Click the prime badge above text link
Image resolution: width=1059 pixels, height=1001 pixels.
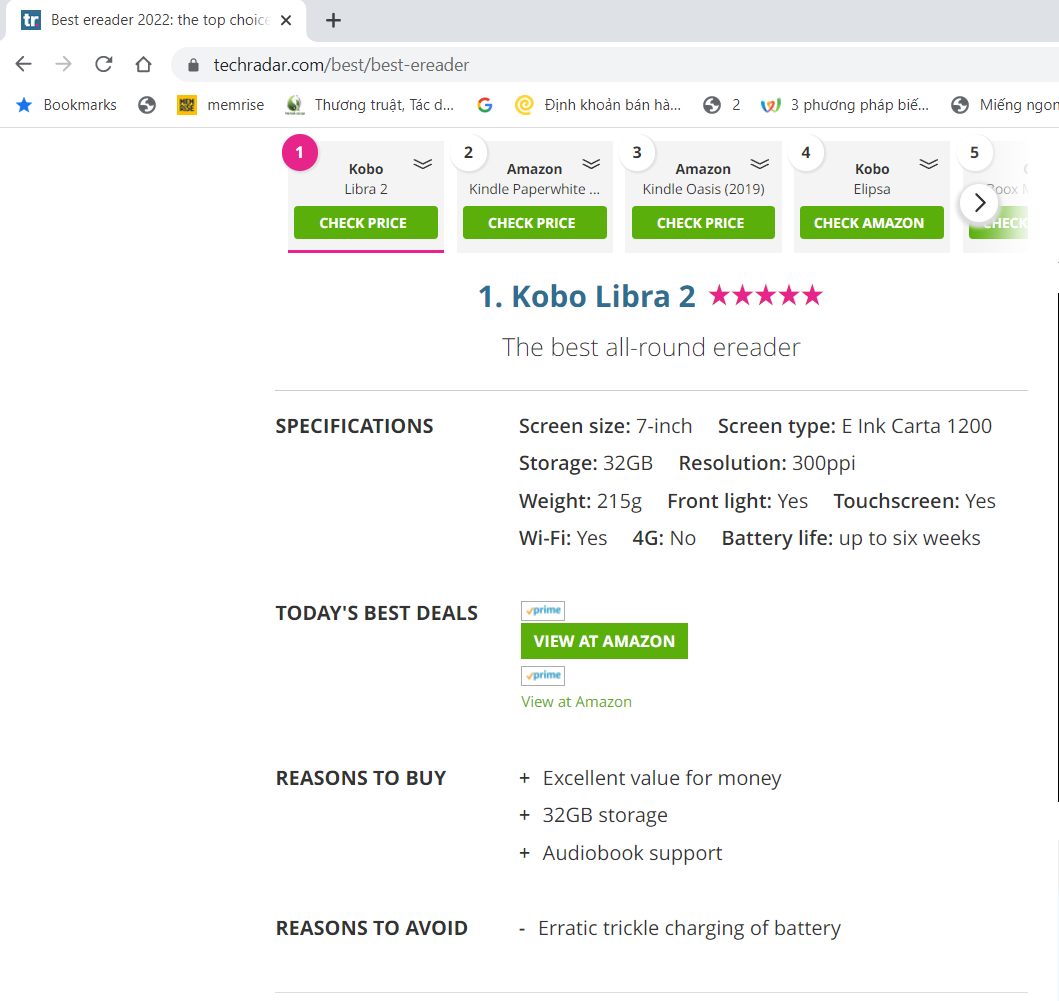[543, 675]
